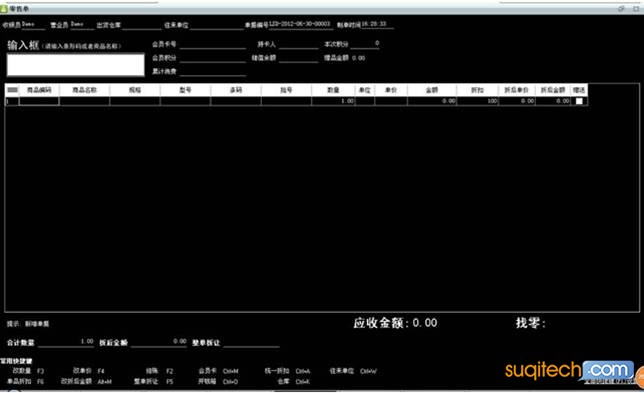This screenshot has width=644, height=393.
Task: Click the 开钱箱 Ctrl+O shortcut hint
Action: point(218,382)
